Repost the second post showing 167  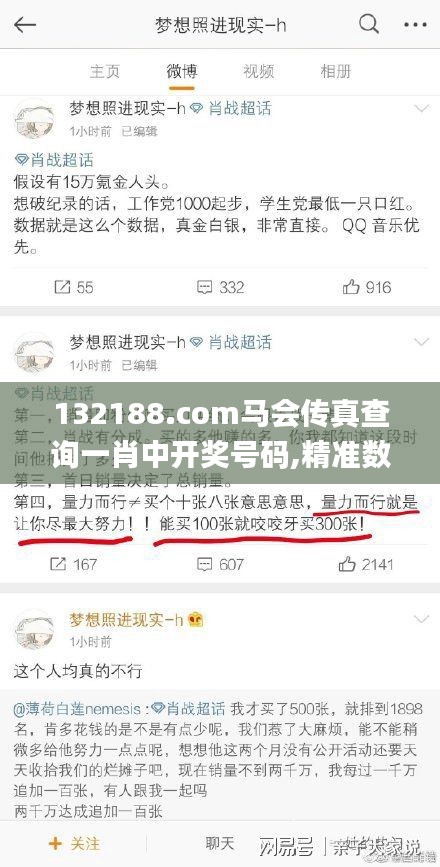point(74,564)
